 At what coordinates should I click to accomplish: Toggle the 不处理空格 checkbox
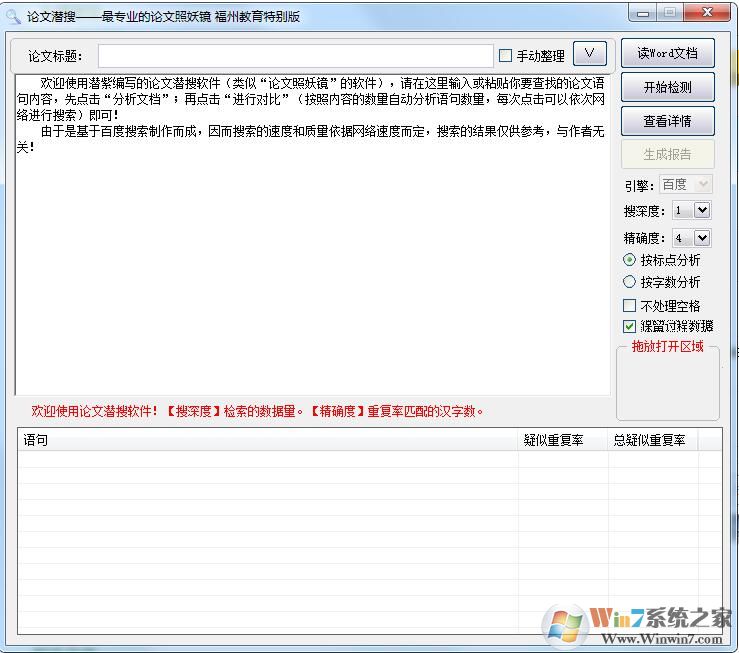(629, 306)
